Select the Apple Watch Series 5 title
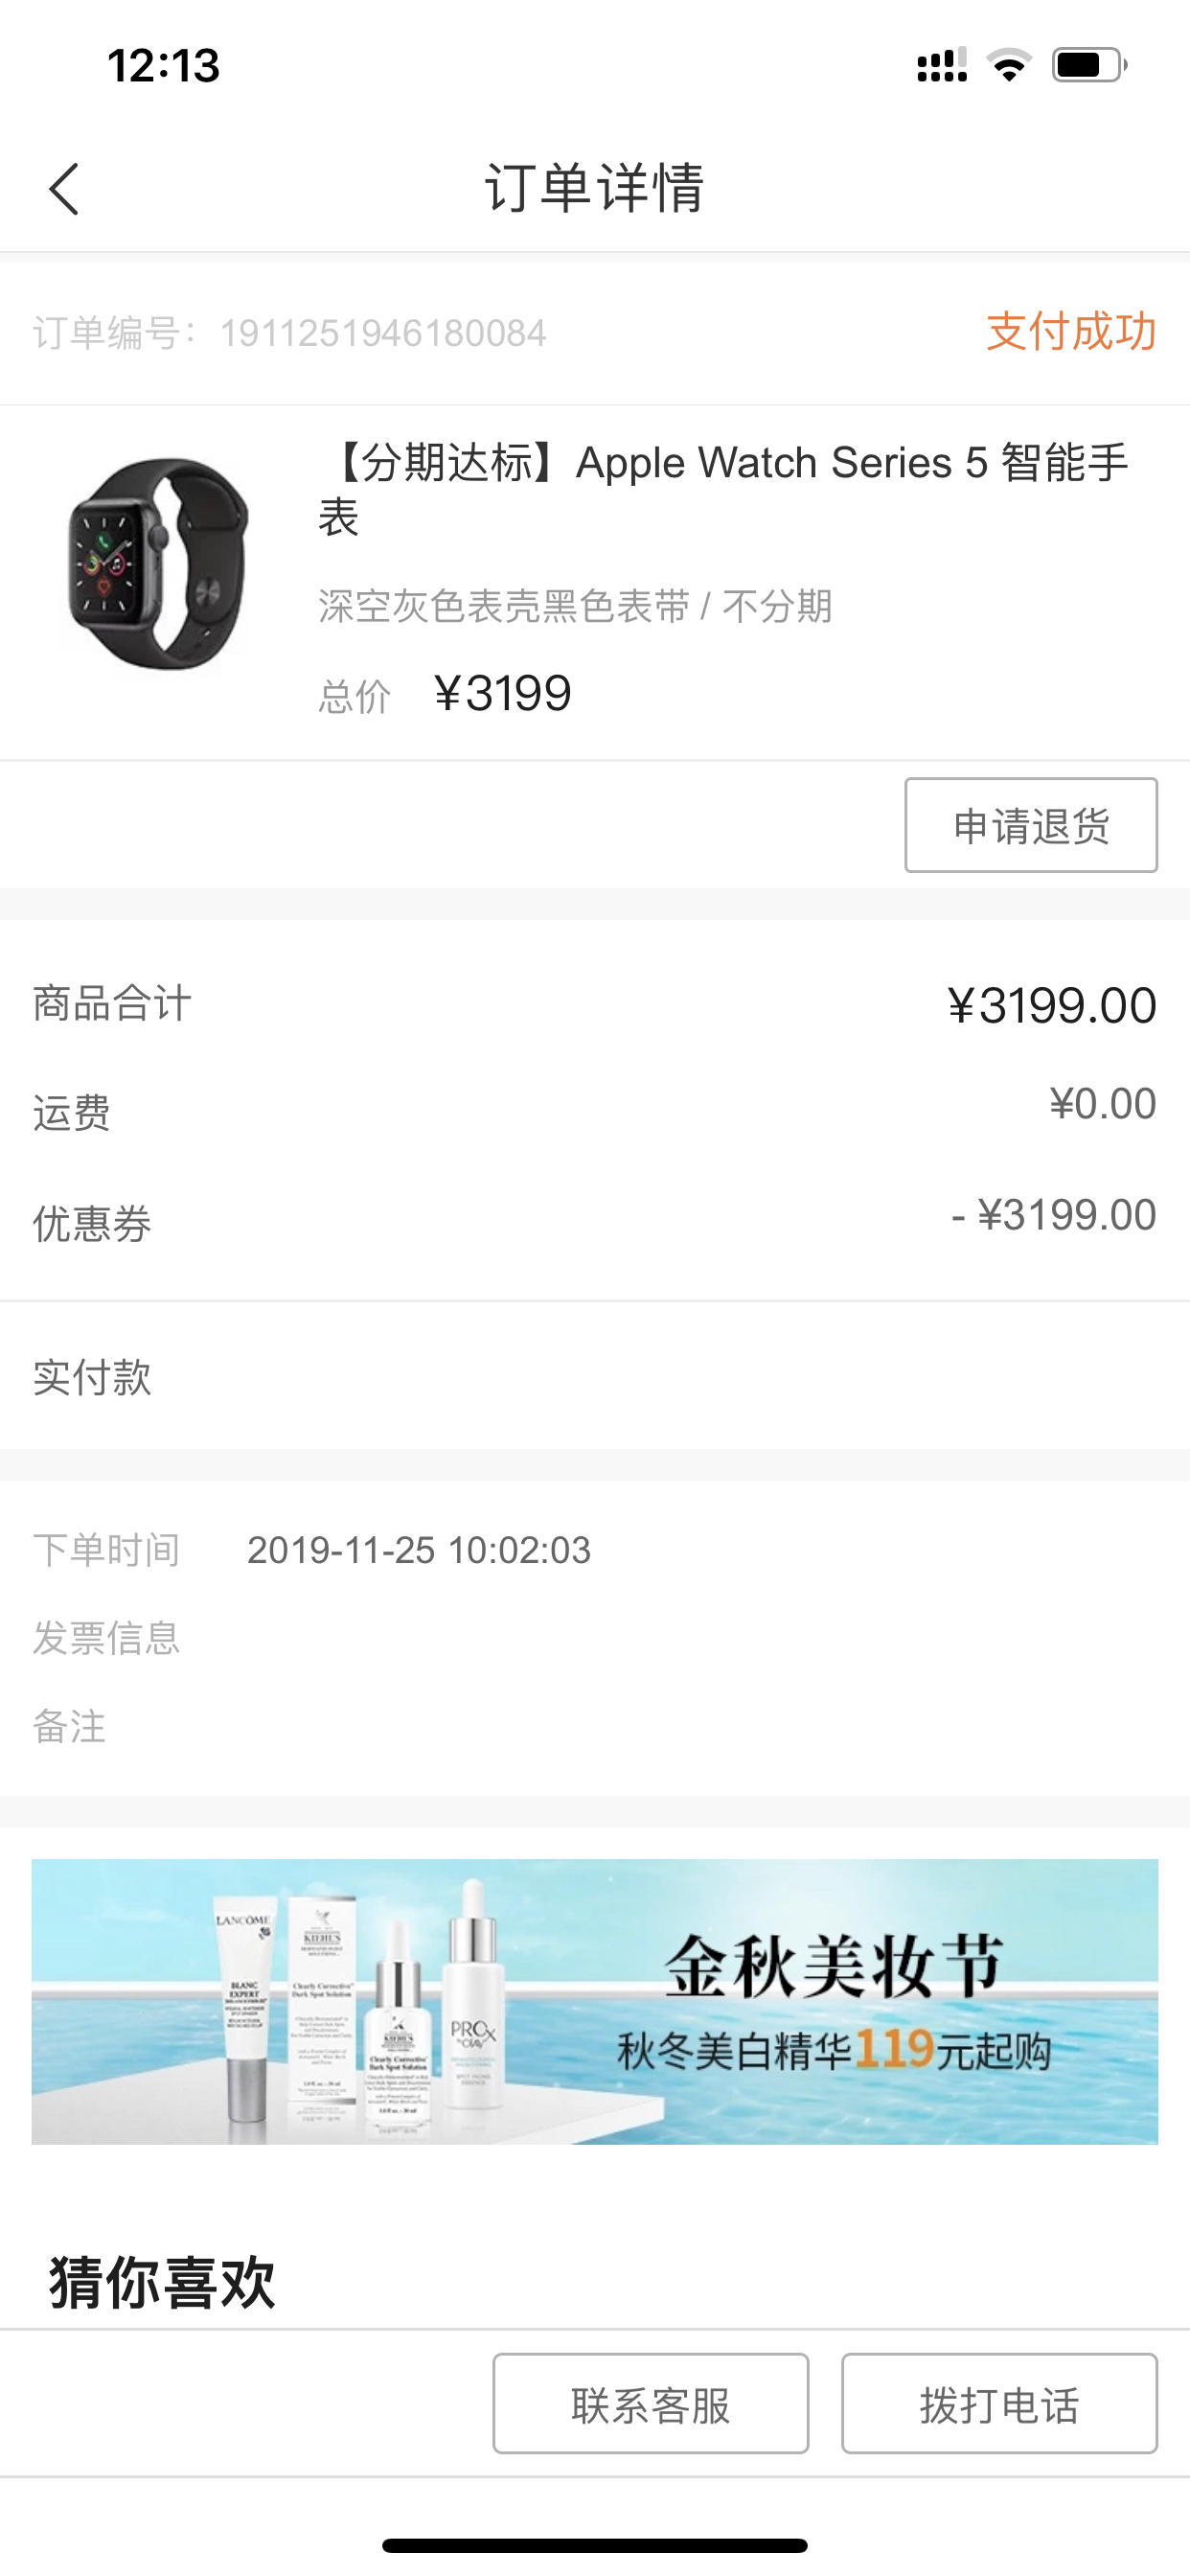 click(x=724, y=490)
